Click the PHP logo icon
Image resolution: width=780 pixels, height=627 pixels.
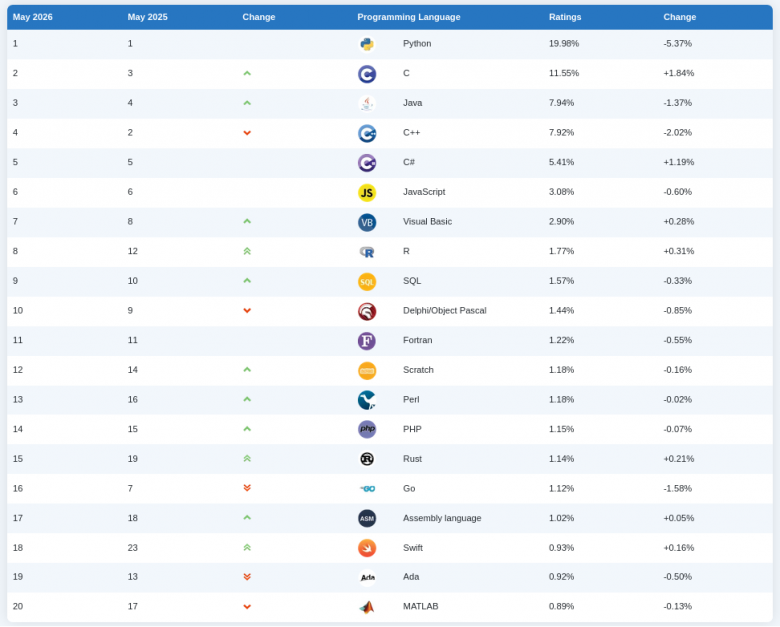[x=367, y=429]
